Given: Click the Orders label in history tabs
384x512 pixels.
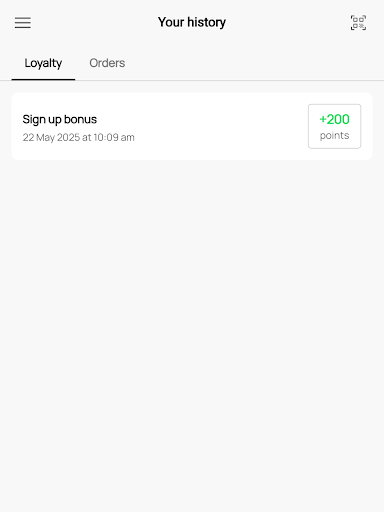Looking at the screenshot, I should coord(107,63).
